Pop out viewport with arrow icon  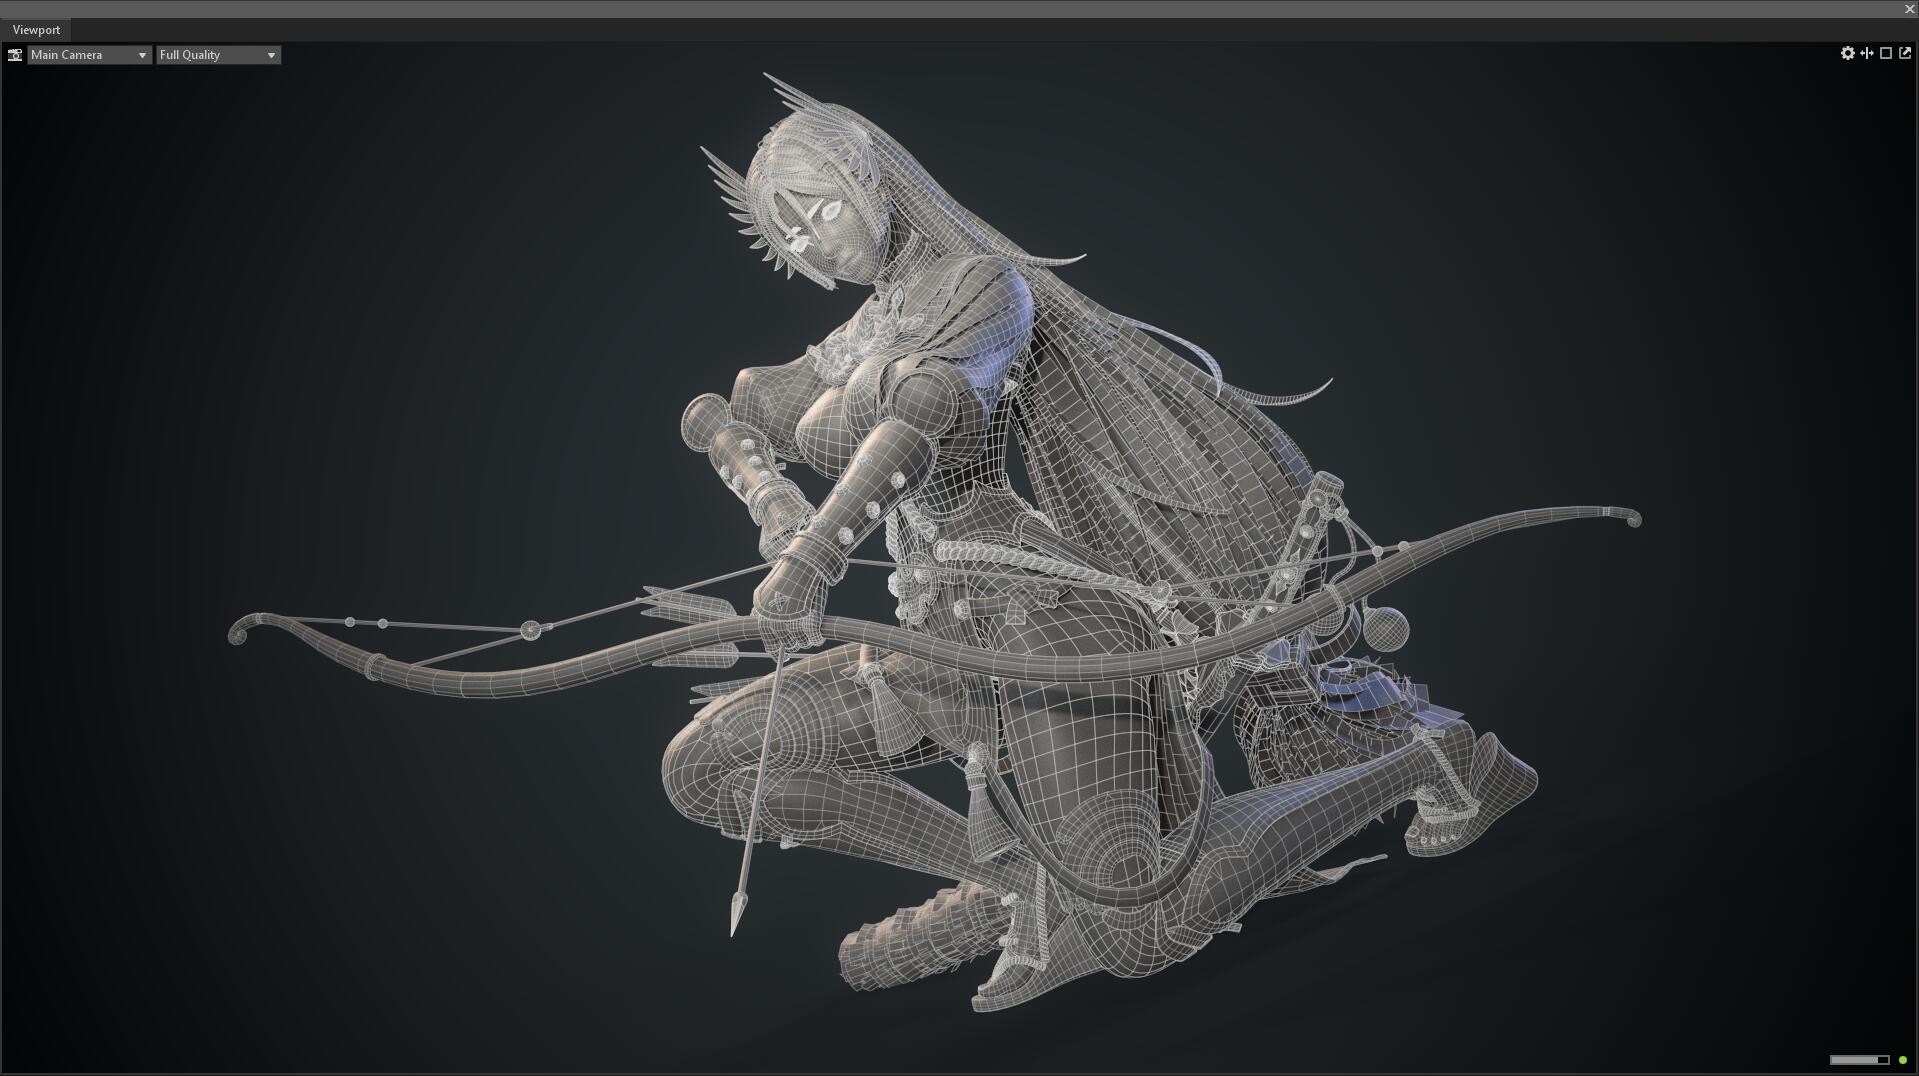[1905, 53]
